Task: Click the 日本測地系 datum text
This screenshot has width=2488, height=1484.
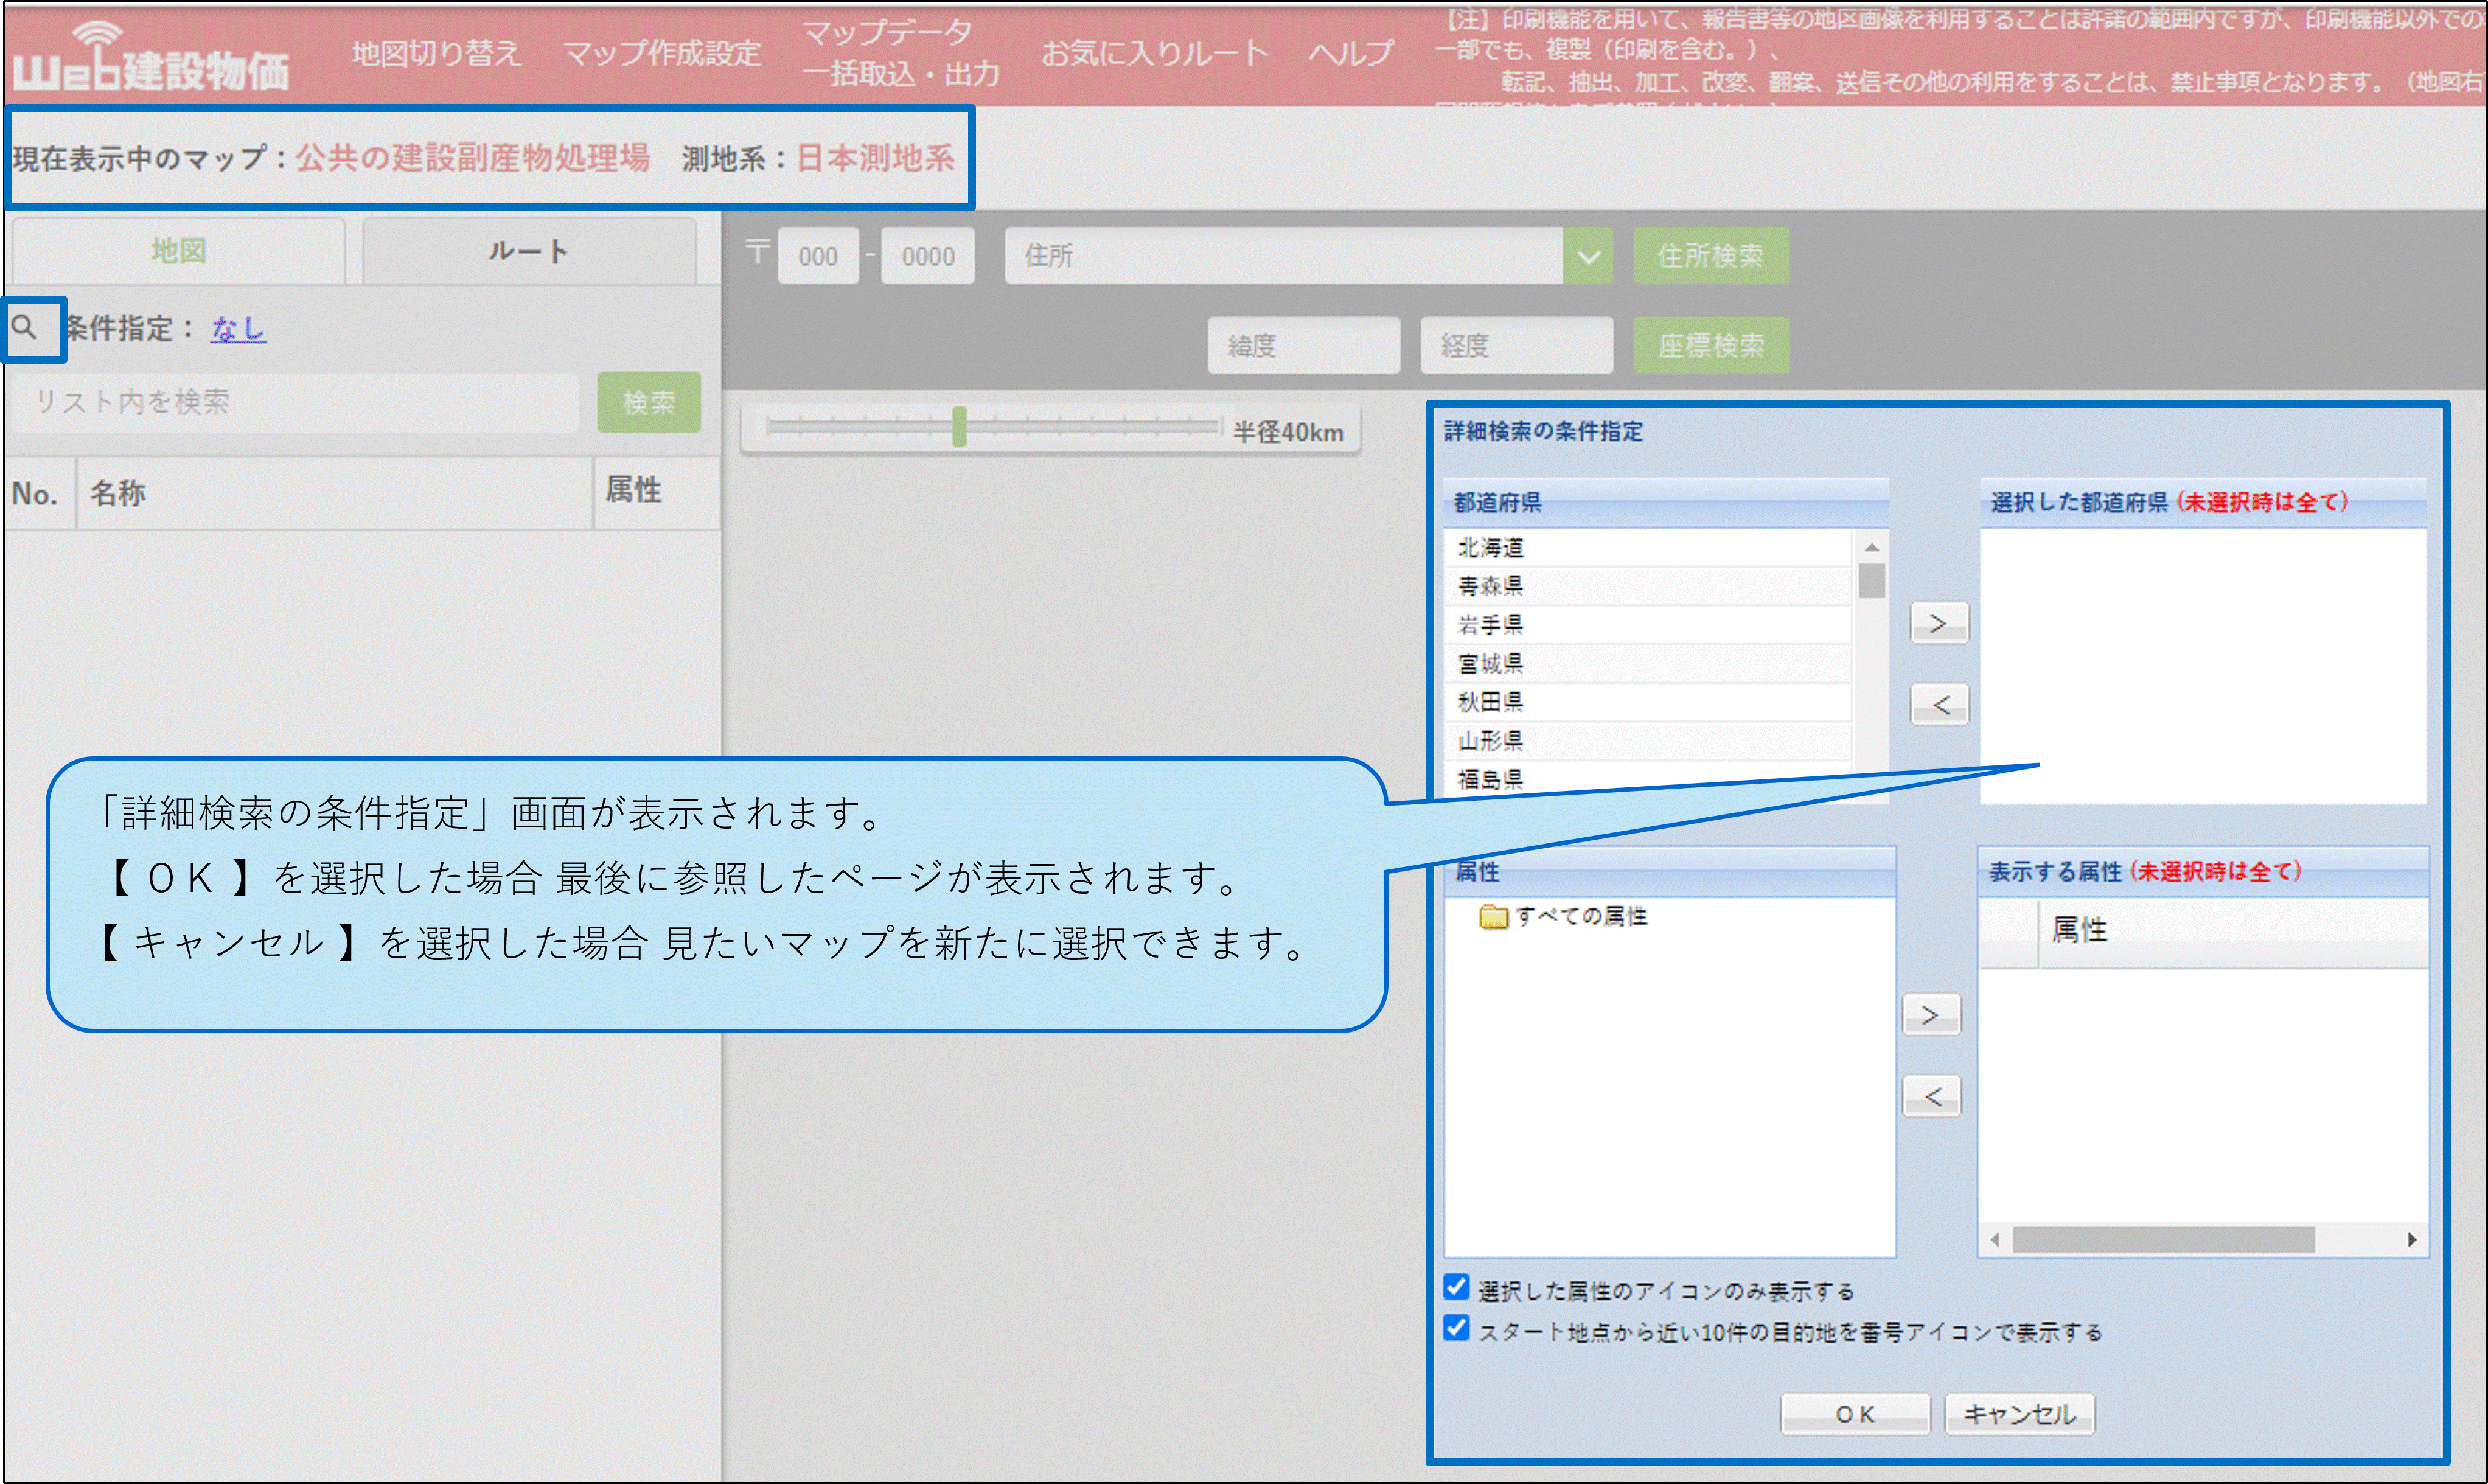Action: click(x=875, y=158)
